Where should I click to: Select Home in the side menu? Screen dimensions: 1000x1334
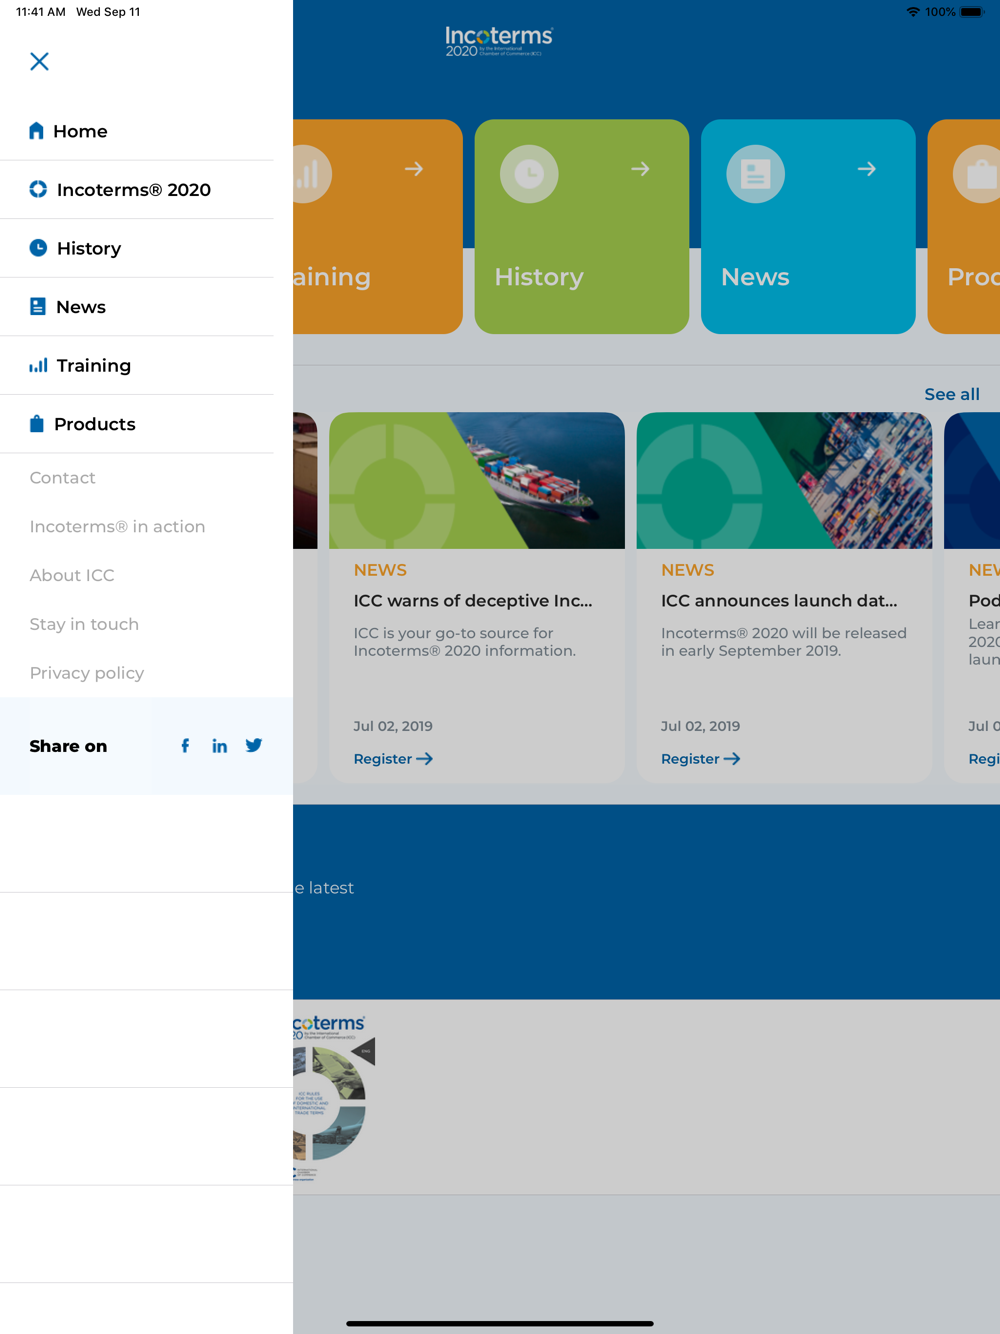(137, 131)
